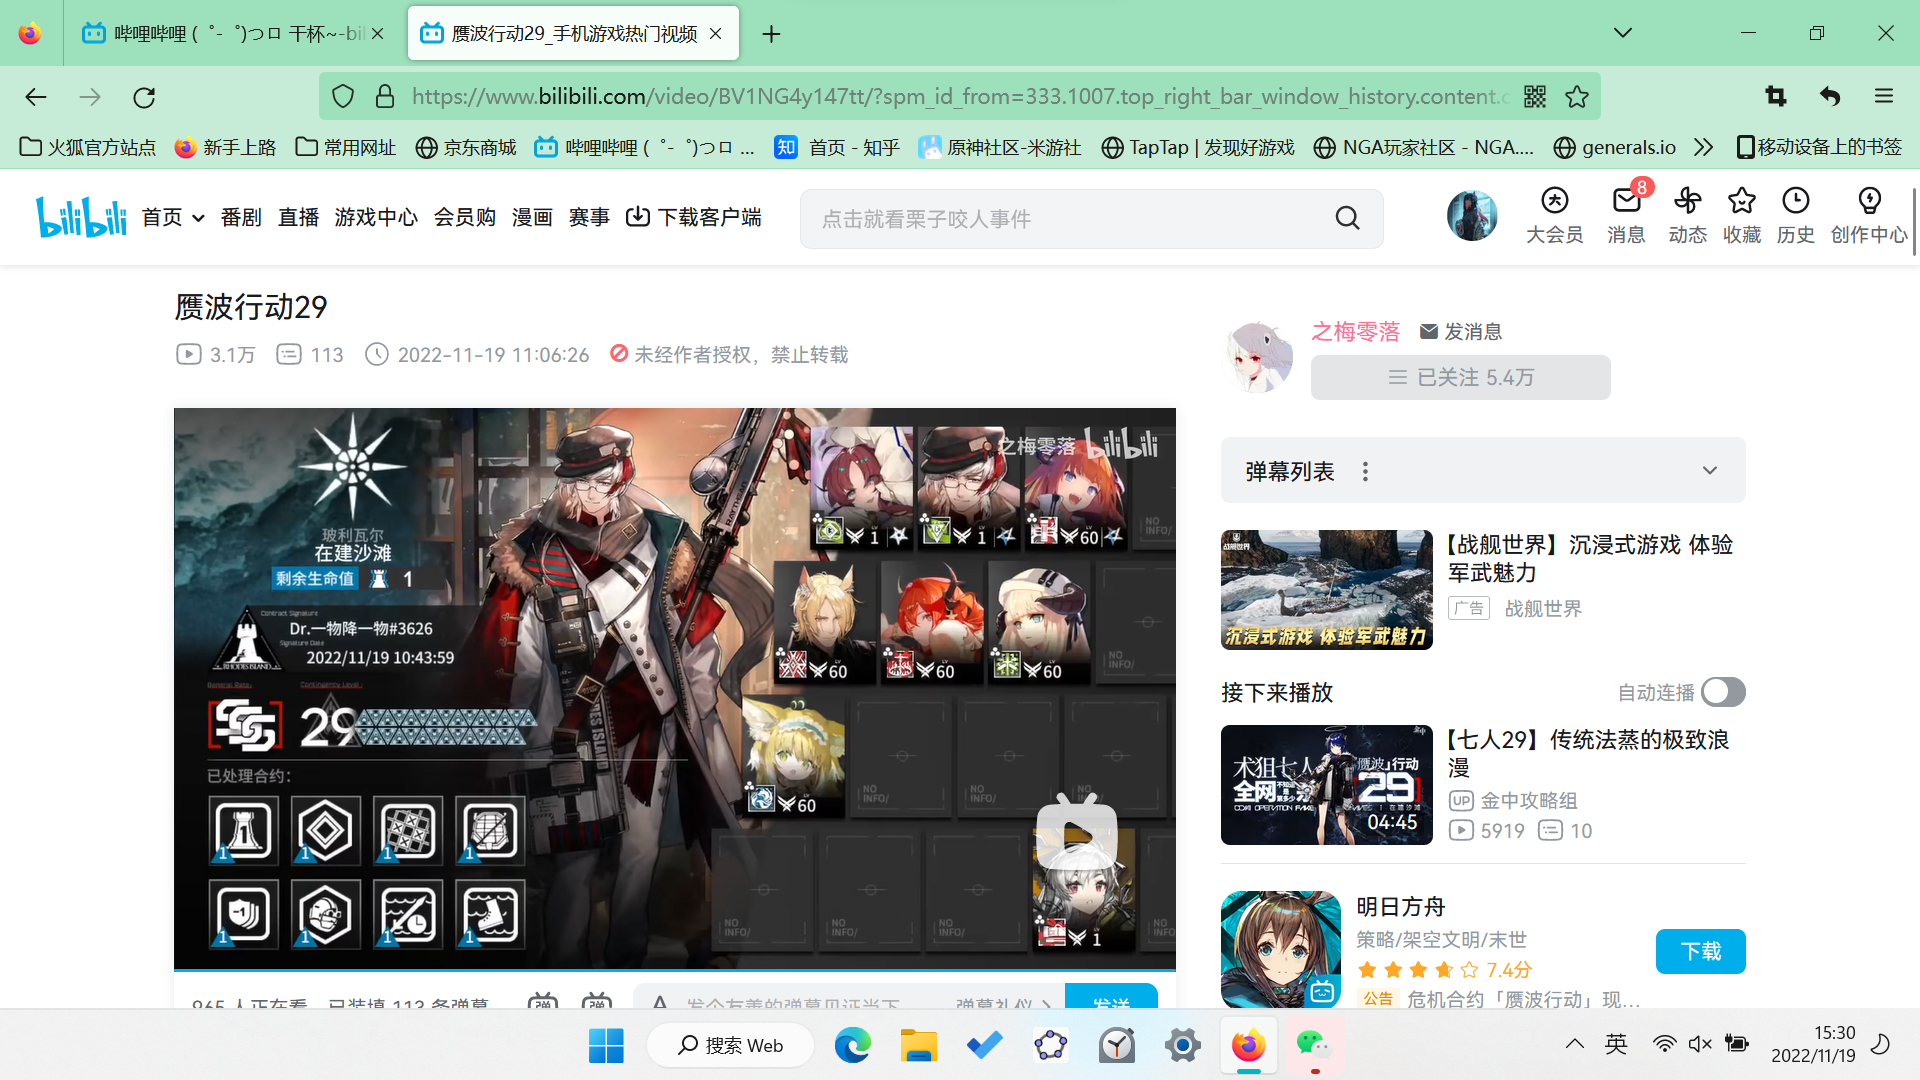Click the bilibili search input field
This screenshot has width=1920, height=1080.
tap(1066, 218)
